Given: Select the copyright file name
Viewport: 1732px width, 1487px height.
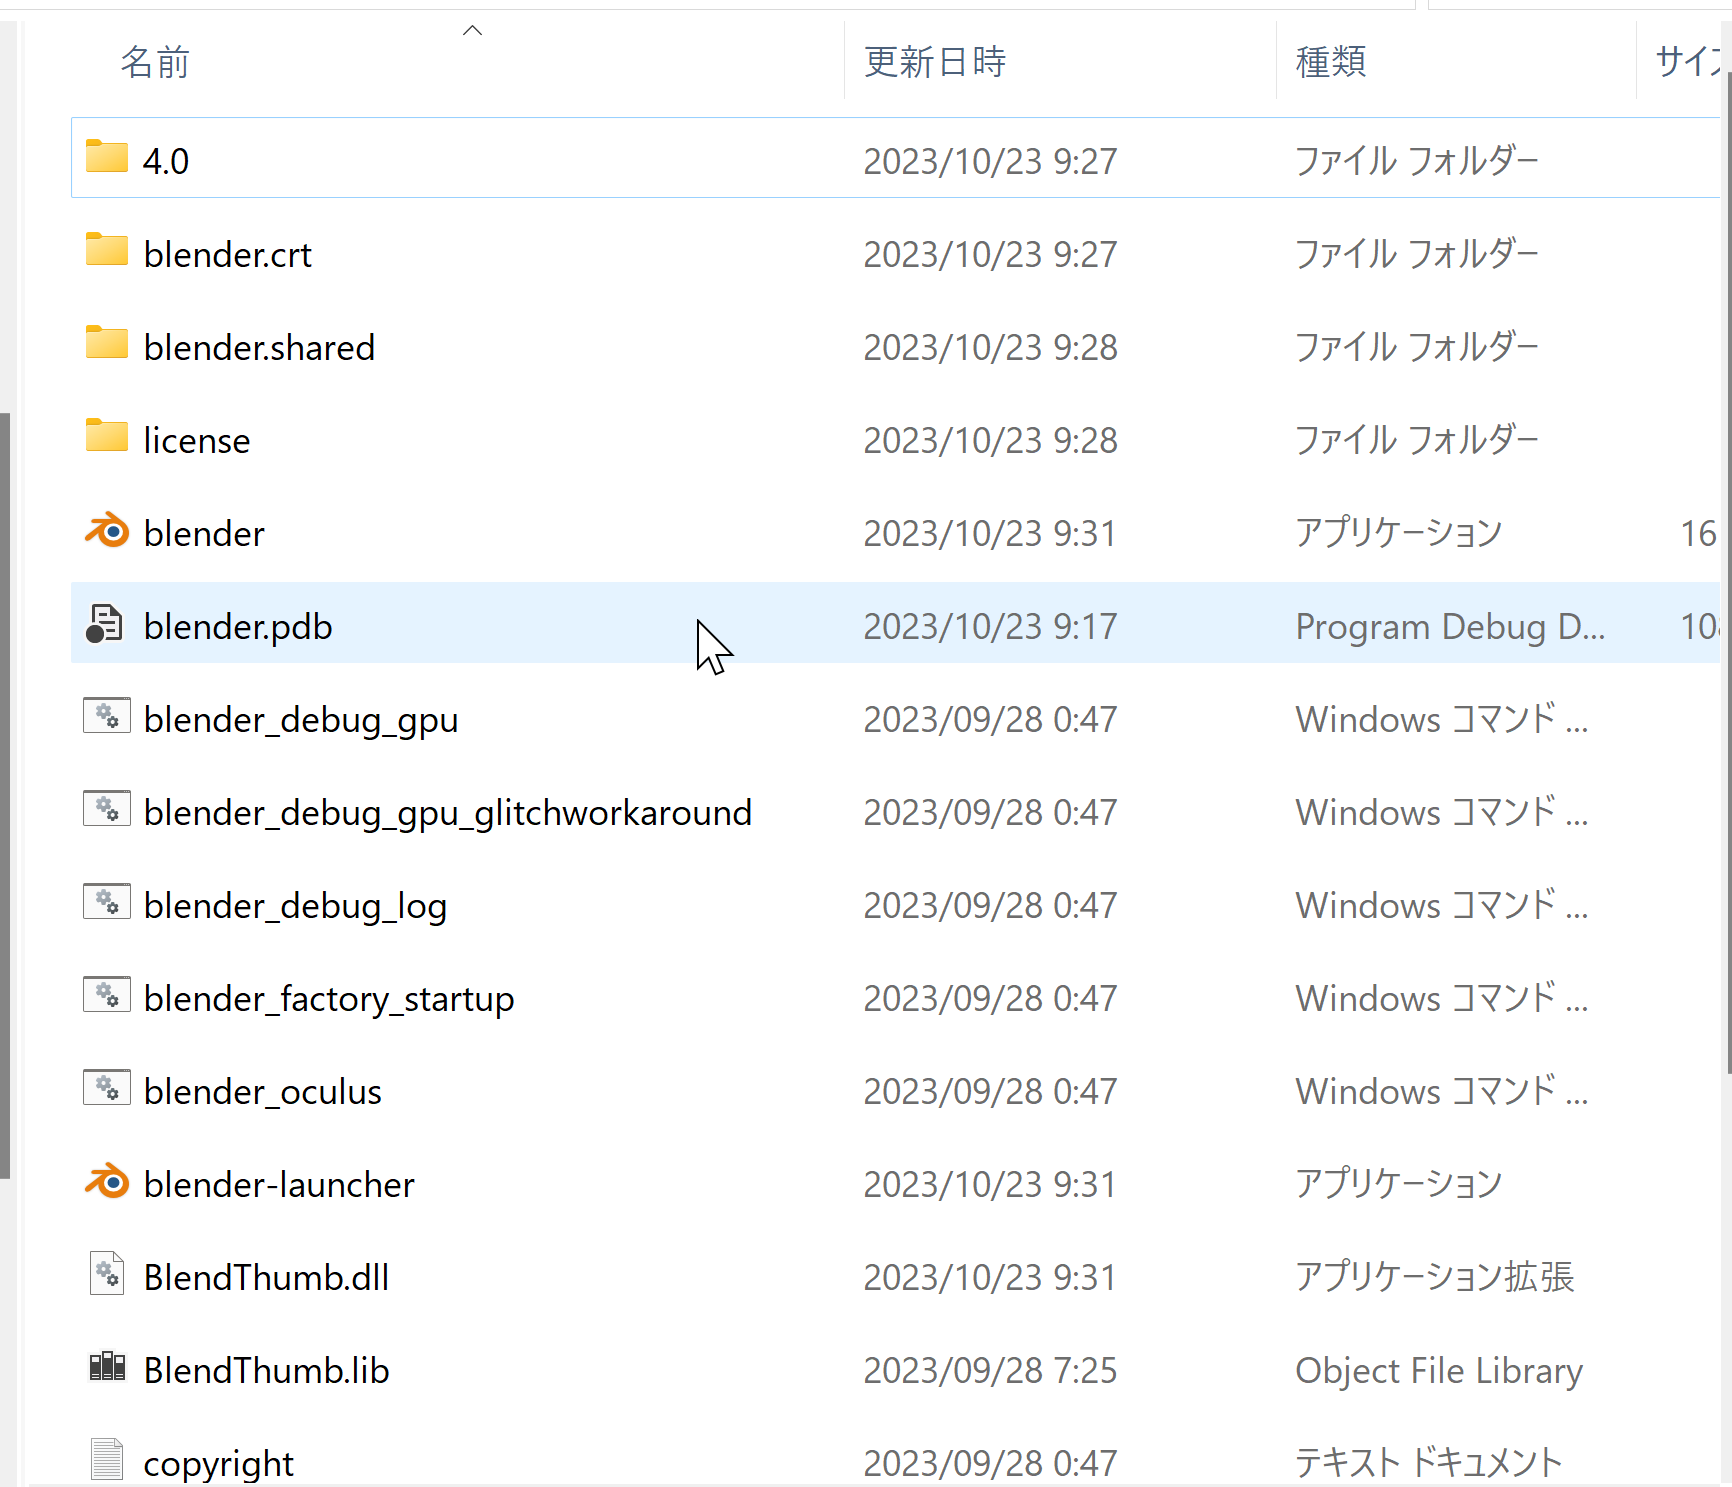Looking at the screenshot, I should coord(219,1463).
